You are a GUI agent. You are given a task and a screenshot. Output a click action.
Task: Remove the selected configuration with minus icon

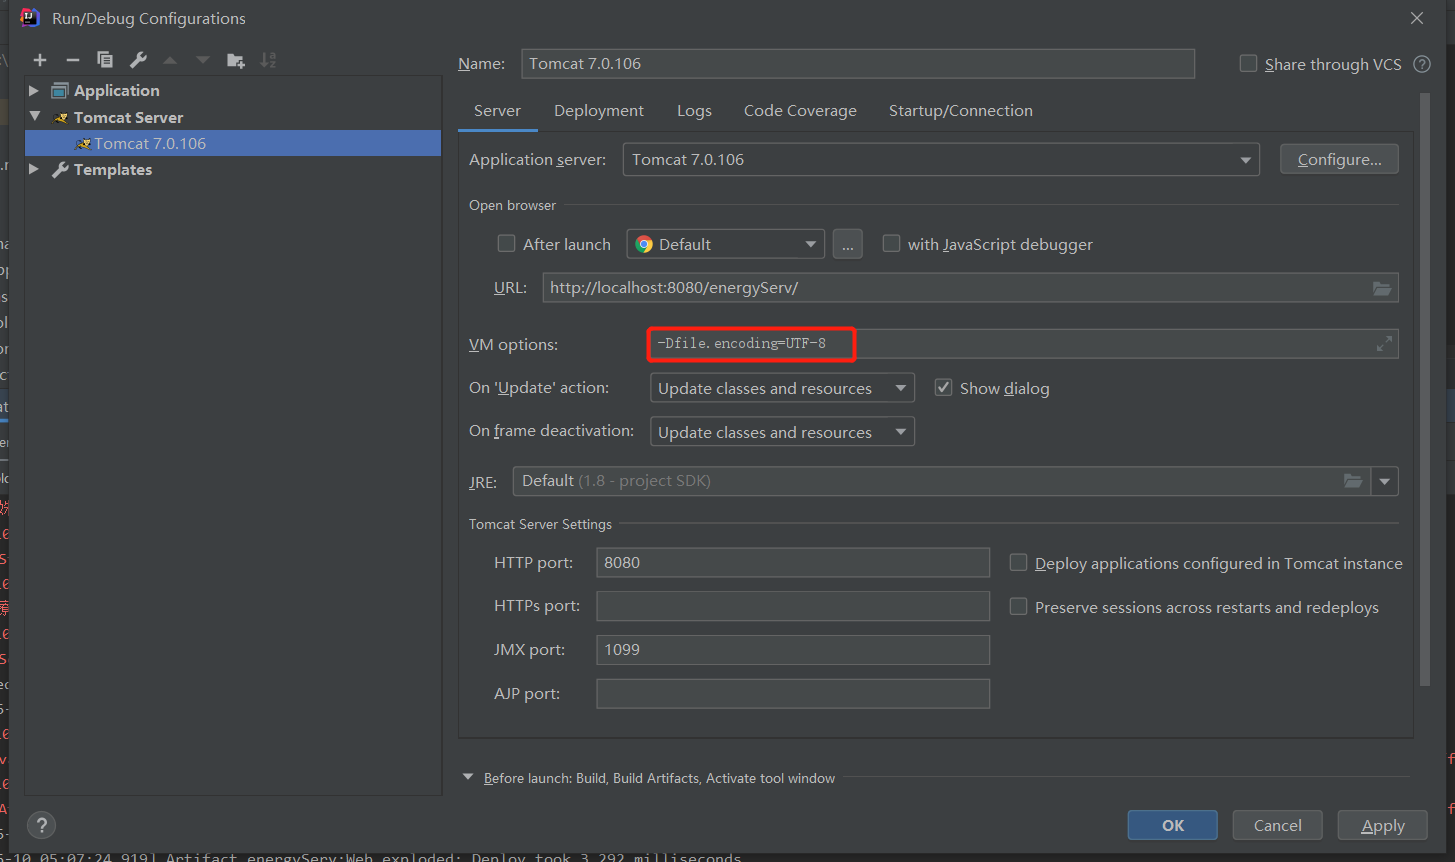point(72,61)
